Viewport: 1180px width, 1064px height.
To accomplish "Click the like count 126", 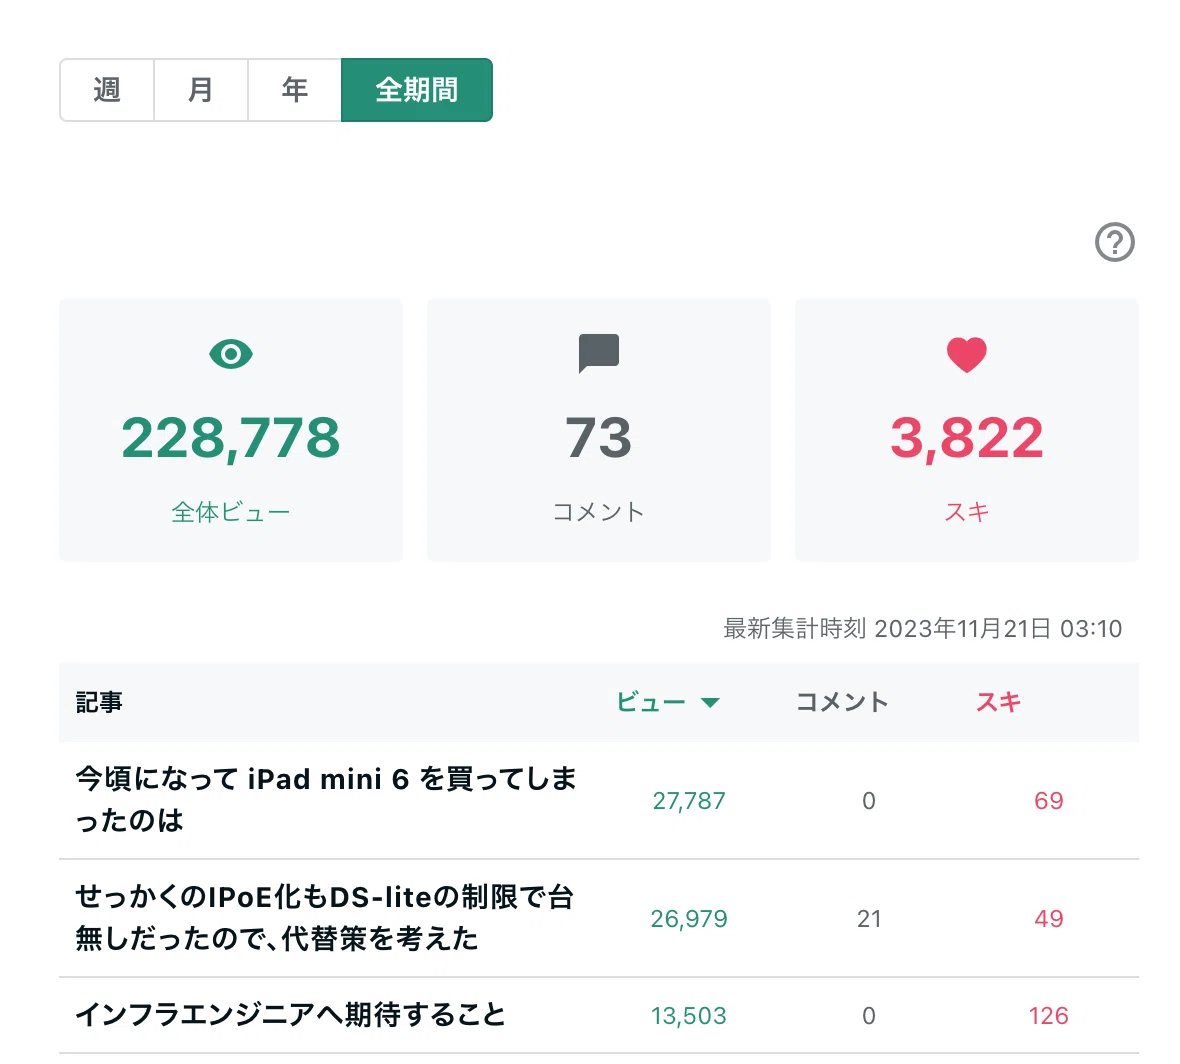I will coord(1048,1016).
